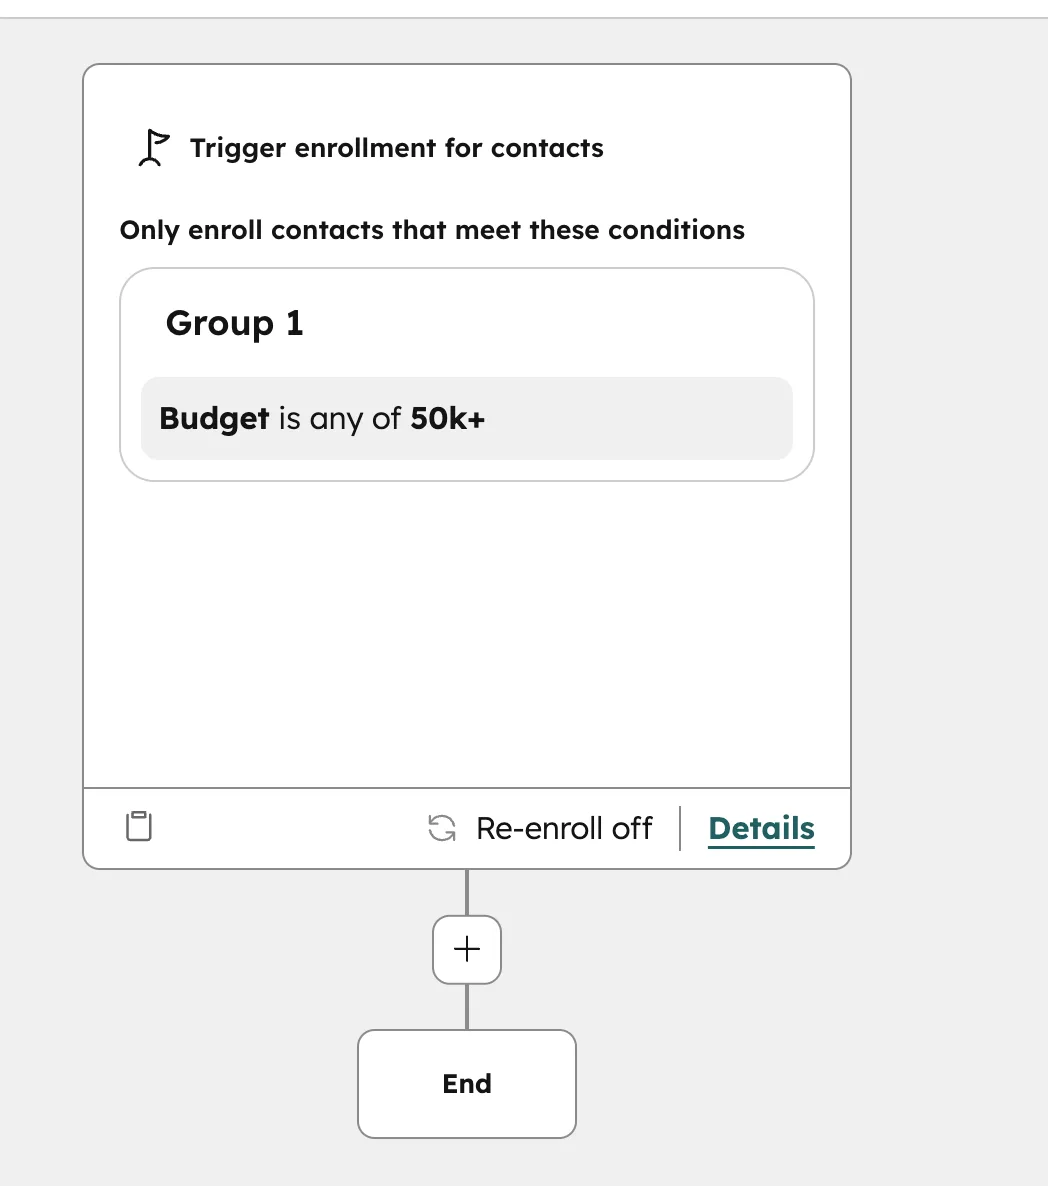Select the End node of the workflow
The height and width of the screenshot is (1186, 1048).
[466, 1083]
